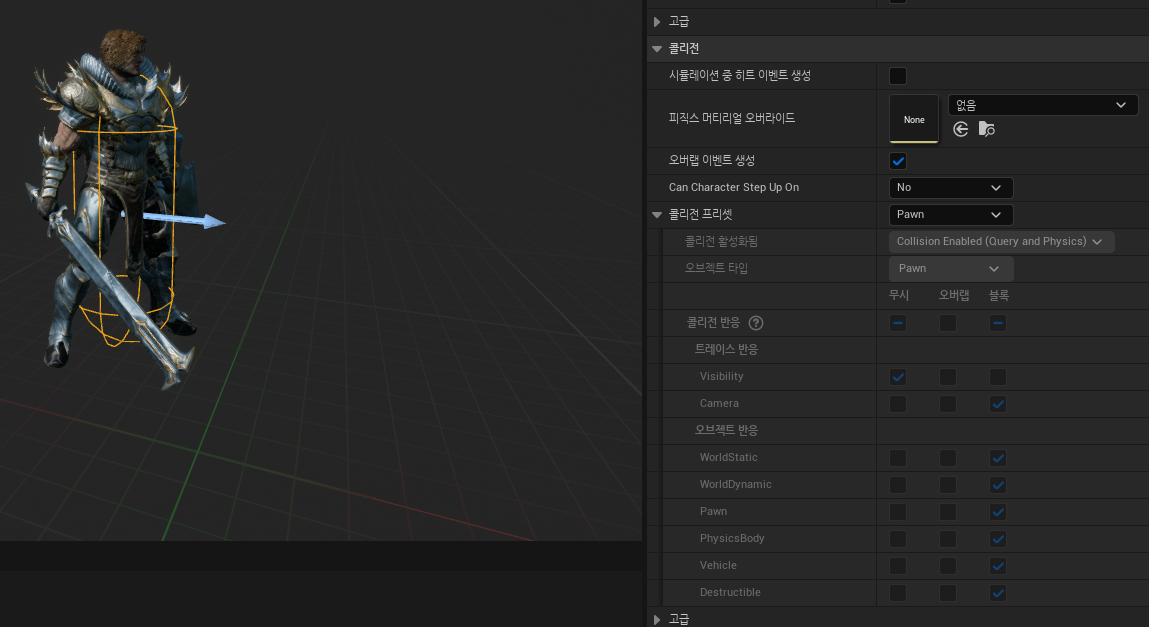Set Destructible response to 오버랩

947,593
